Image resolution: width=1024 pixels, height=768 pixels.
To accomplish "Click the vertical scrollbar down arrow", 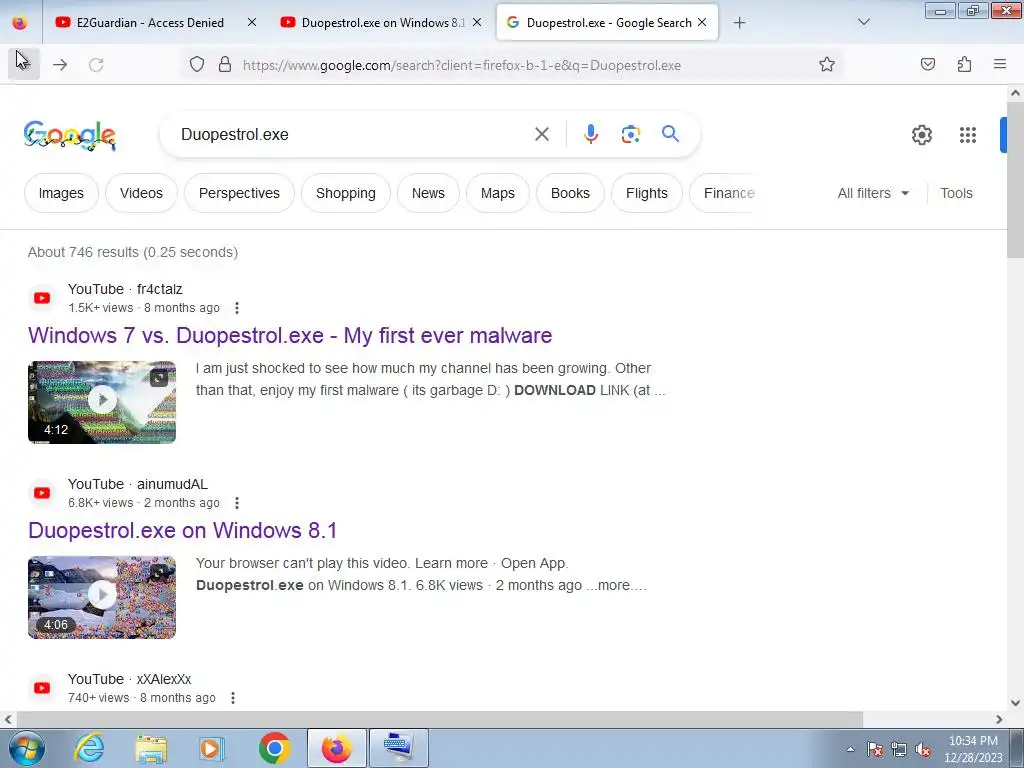I will (1015, 703).
